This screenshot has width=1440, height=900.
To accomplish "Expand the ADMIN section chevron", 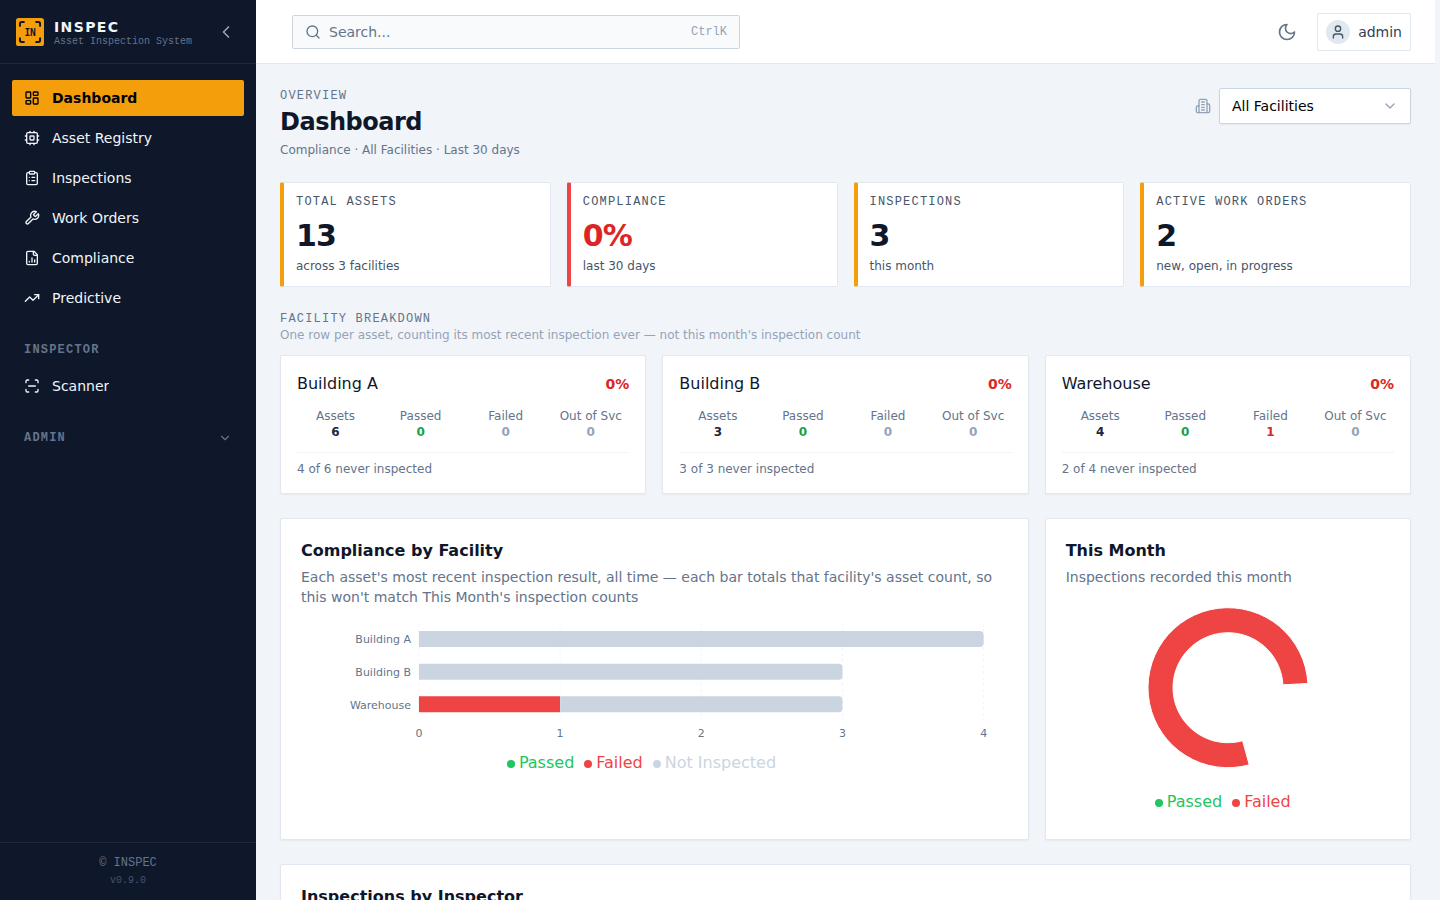I will pos(225,437).
